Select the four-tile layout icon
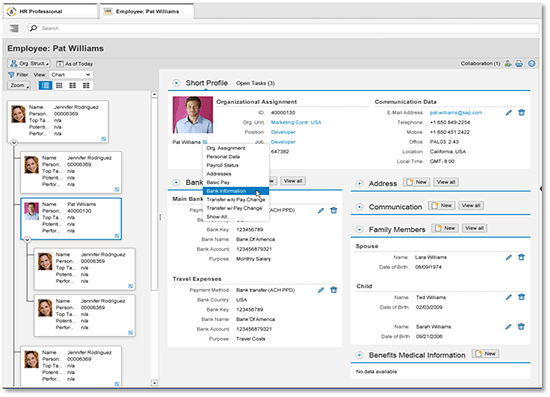This screenshot has width=550, height=397. [86, 85]
